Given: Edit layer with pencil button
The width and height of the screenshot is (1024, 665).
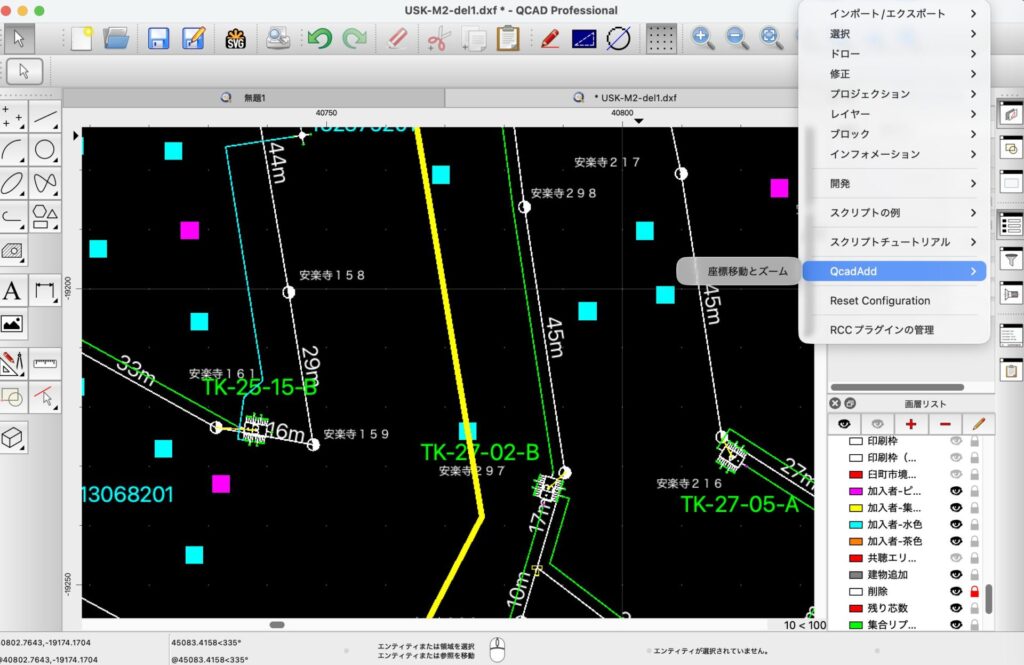Looking at the screenshot, I should [978, 424].
